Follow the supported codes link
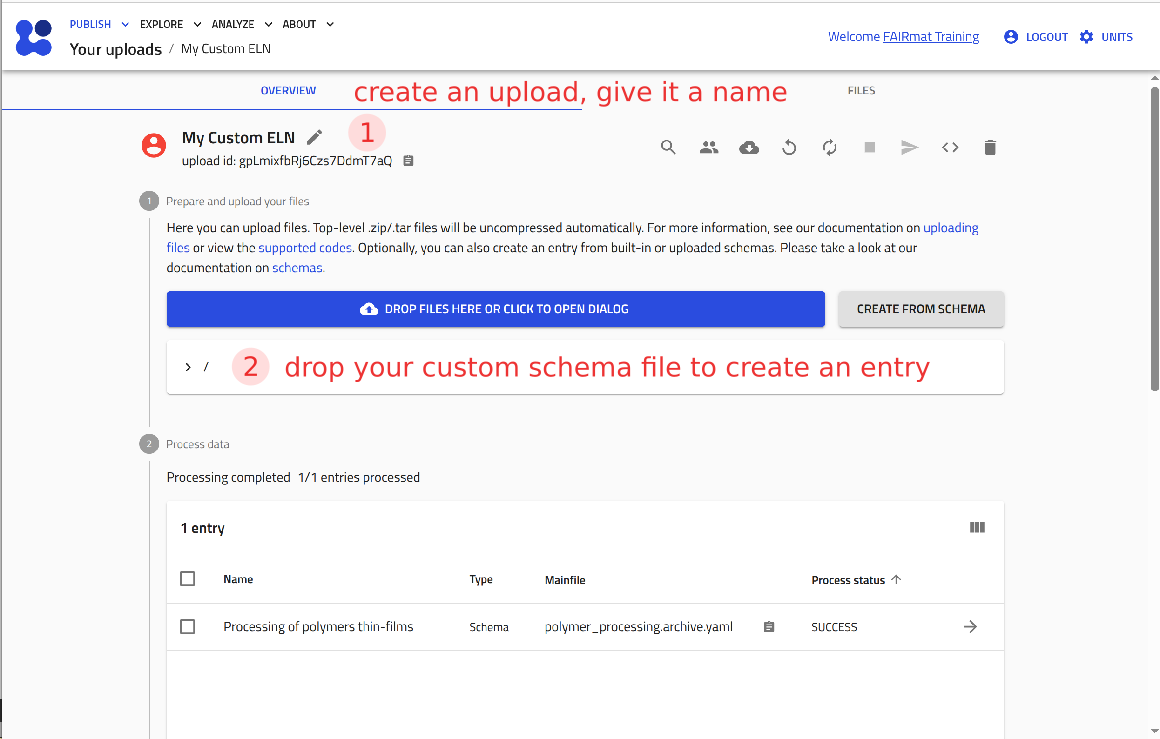 305,248
